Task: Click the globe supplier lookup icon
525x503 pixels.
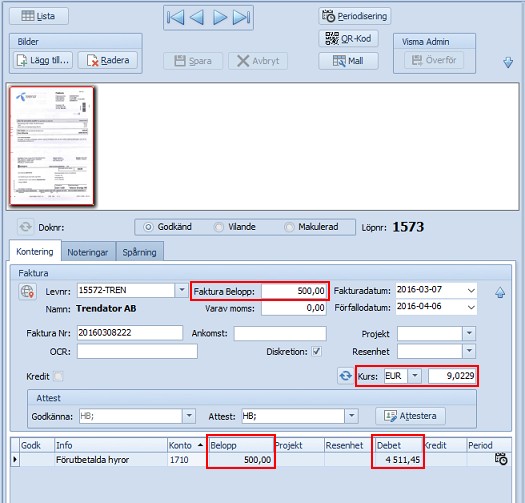Action: (x=27, y=291)
